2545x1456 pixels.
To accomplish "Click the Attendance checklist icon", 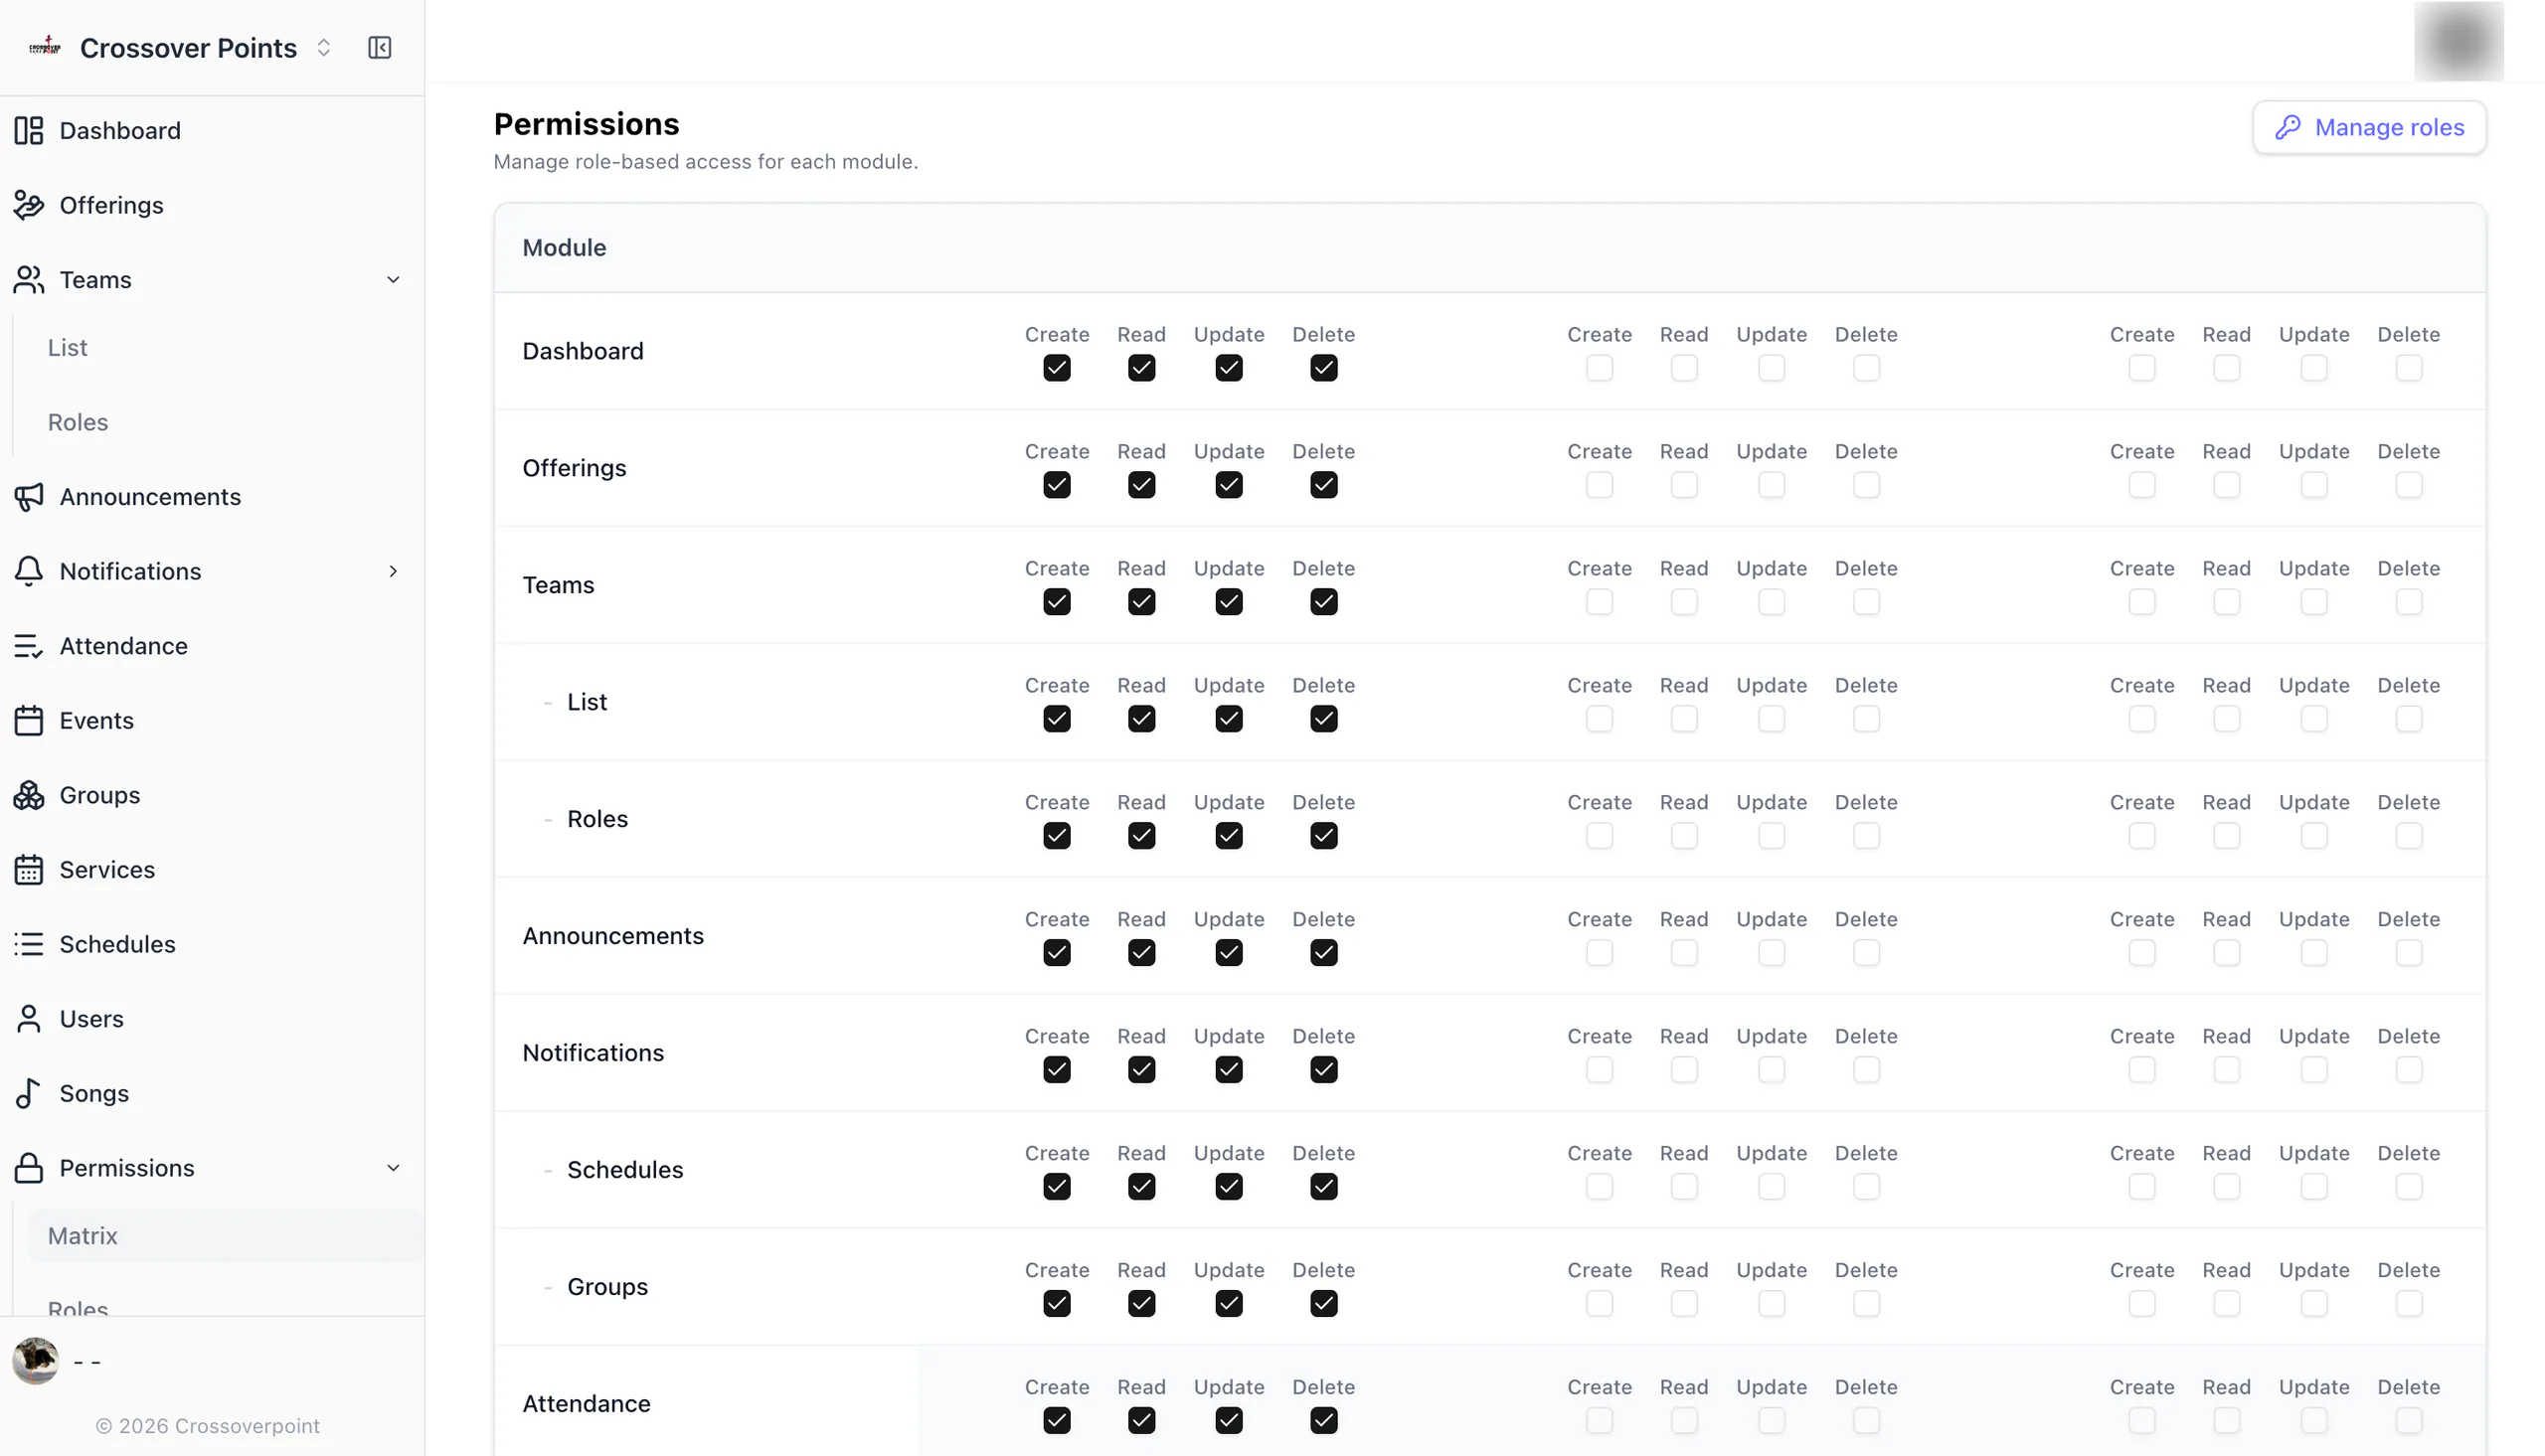I will point(29,646).
